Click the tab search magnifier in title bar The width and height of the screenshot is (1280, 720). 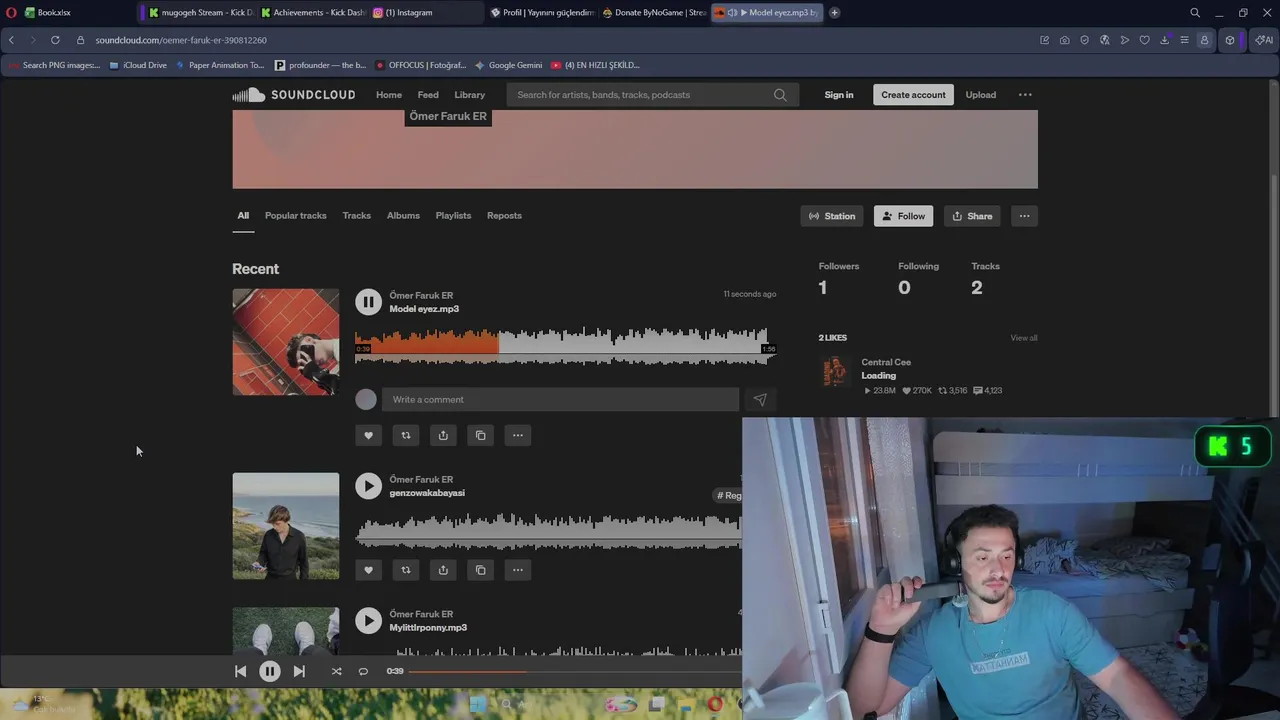1195,13
